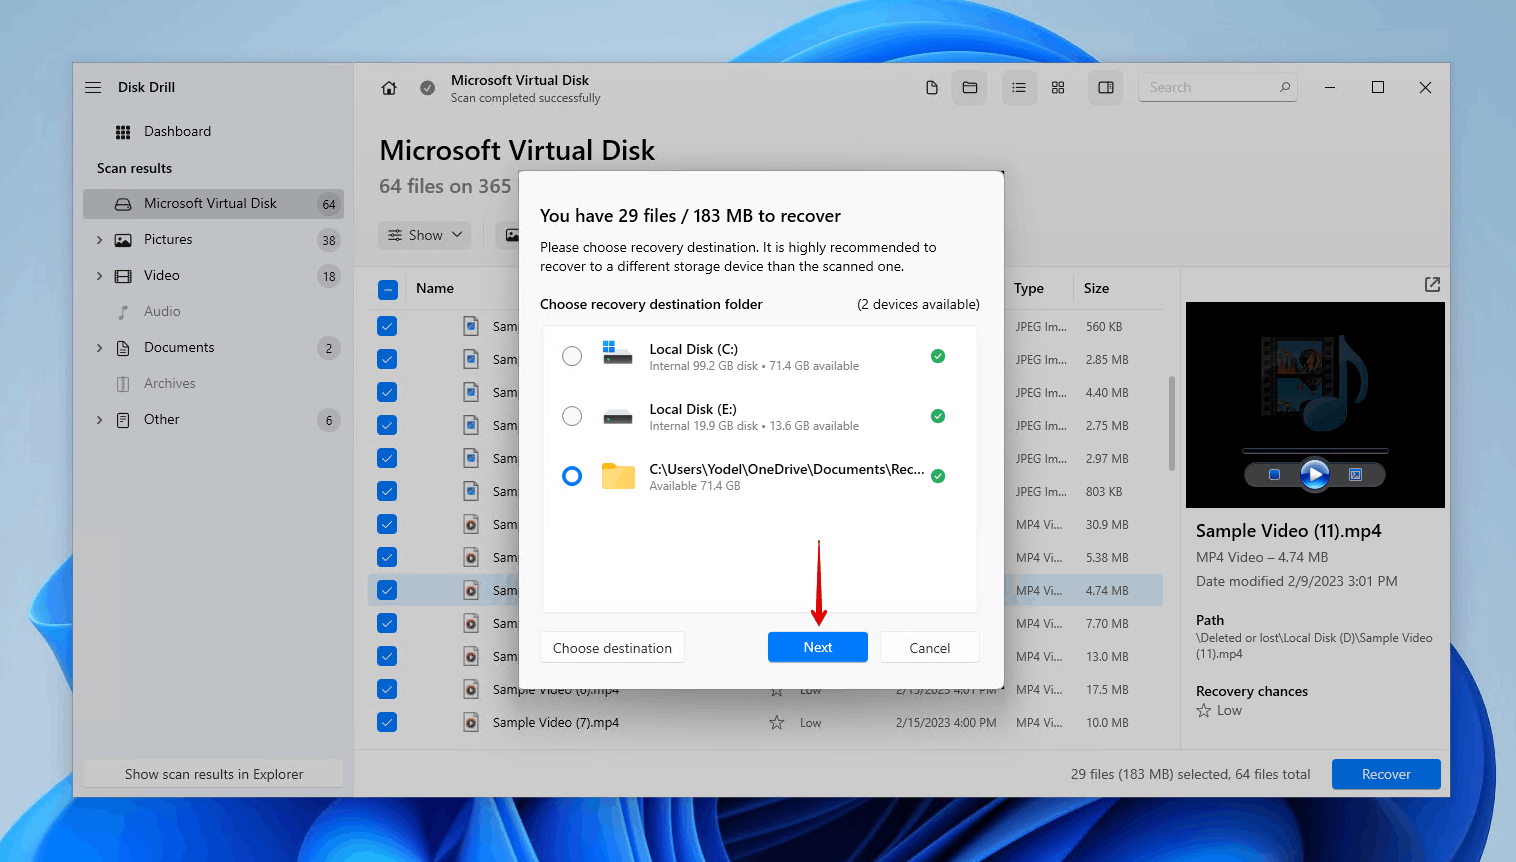Click the scan completed checkmark status icon
This screenshot has height=862, width=1516.
427,88
